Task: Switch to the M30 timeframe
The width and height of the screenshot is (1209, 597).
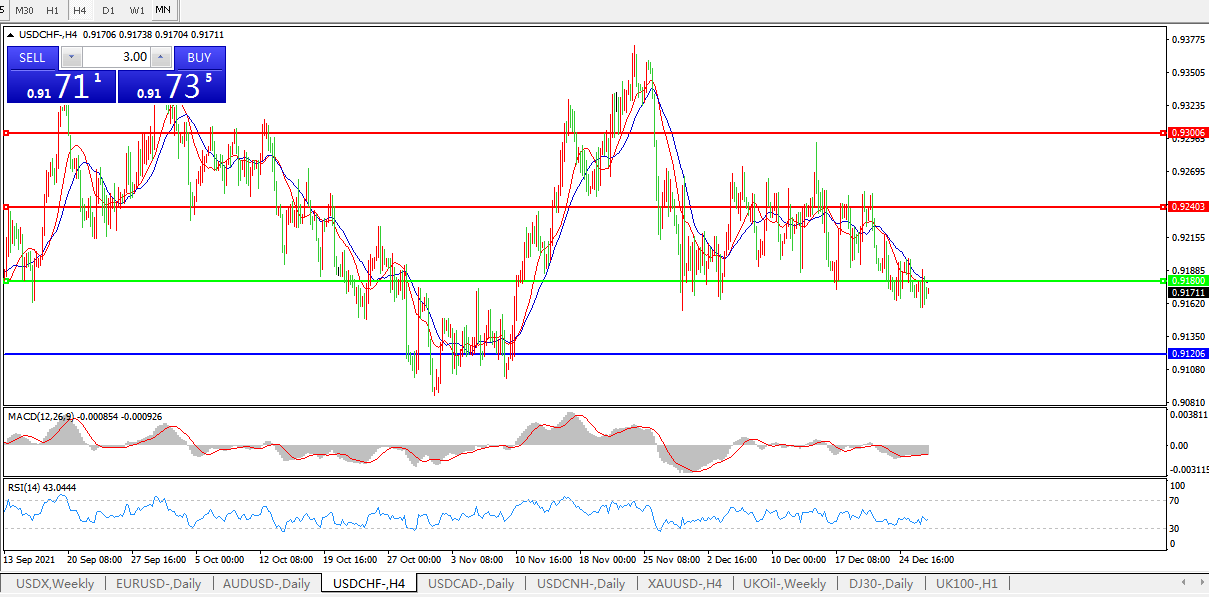Action: point(24,10)
